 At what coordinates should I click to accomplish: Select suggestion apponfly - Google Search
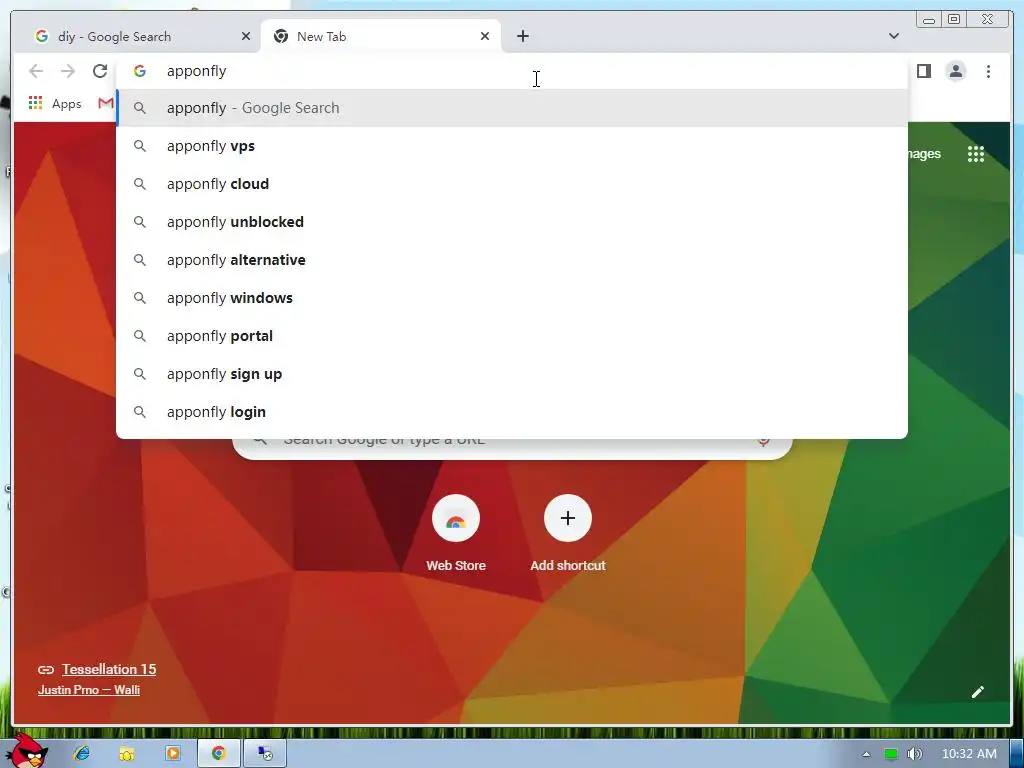pos(512,108)
